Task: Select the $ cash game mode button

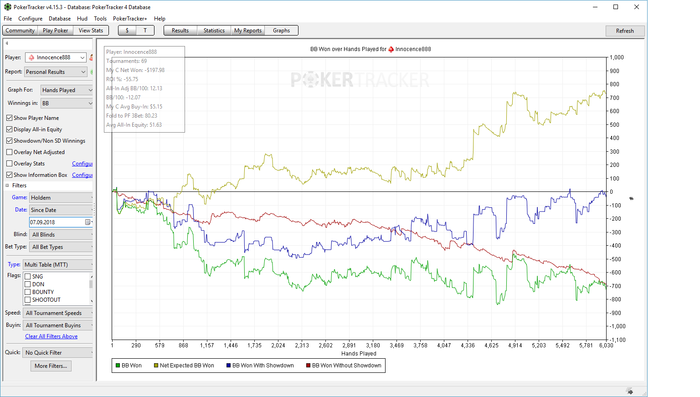Action: coord(127,30)
